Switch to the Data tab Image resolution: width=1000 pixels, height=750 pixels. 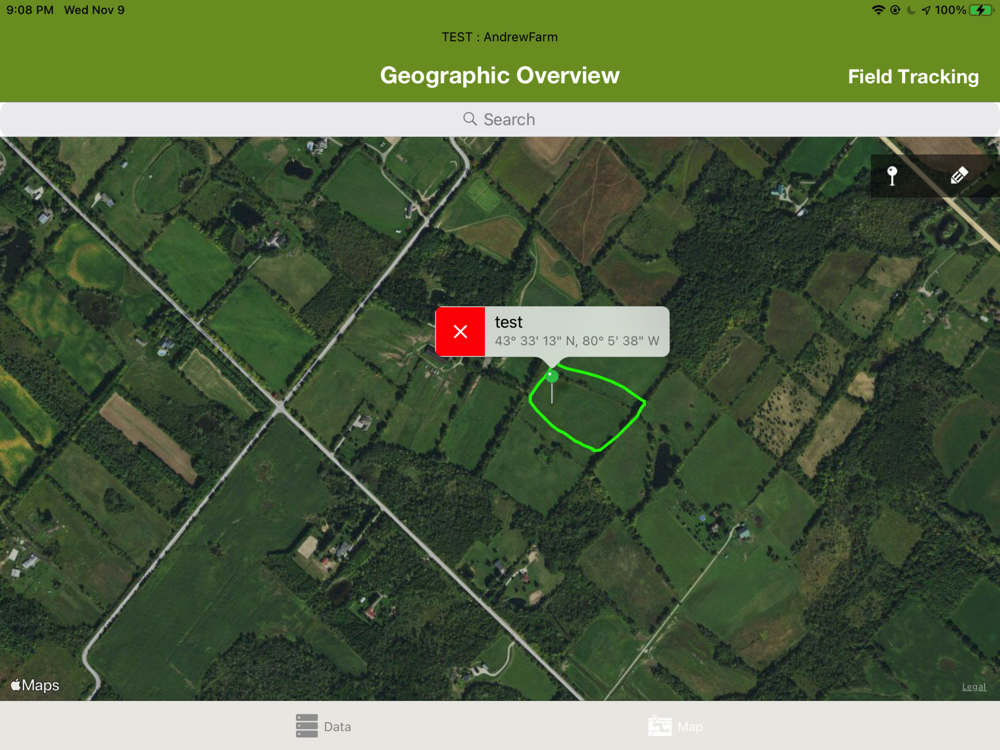(x=323, y=726)
